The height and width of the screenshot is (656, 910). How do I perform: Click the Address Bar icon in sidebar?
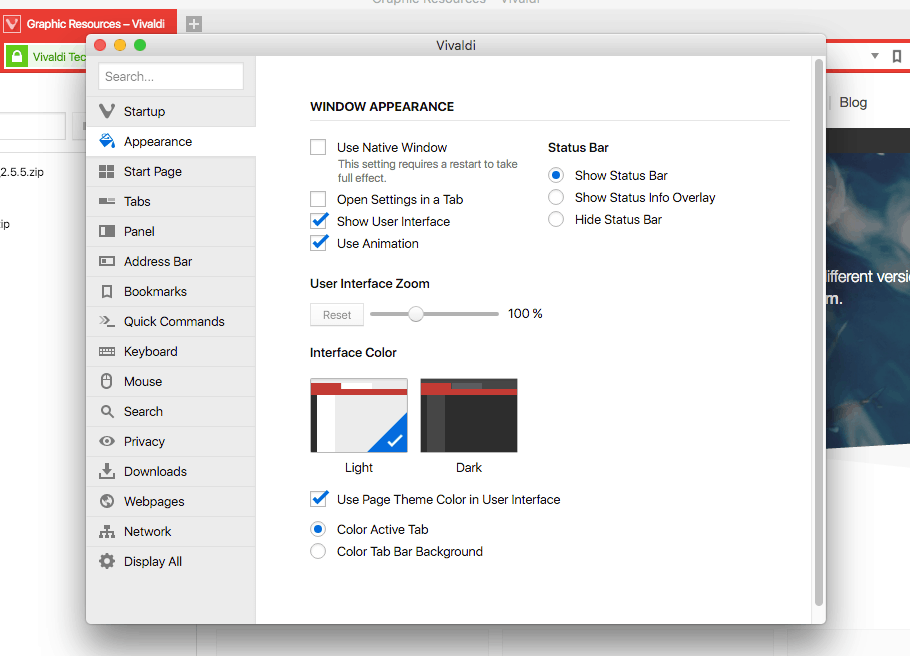(x=107, y=261)
